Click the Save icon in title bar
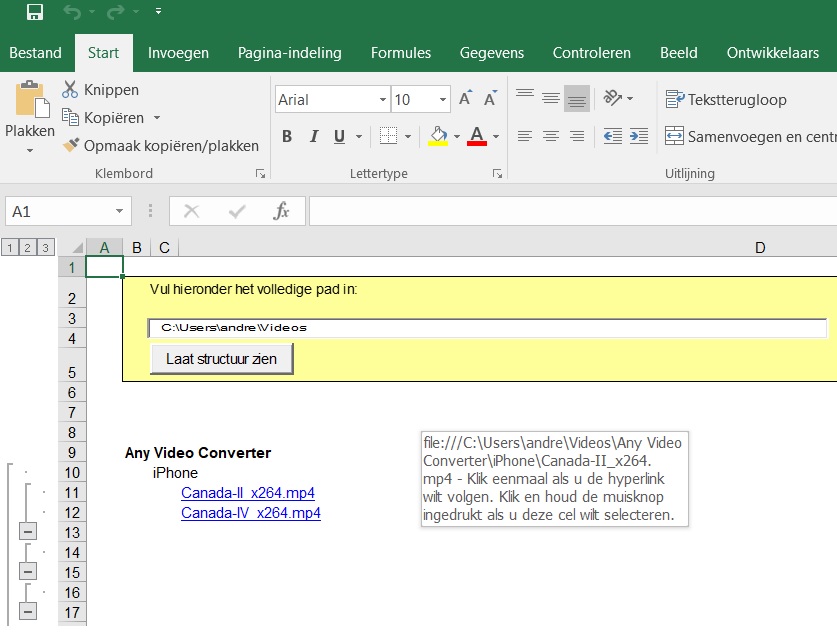 (34, 13)
